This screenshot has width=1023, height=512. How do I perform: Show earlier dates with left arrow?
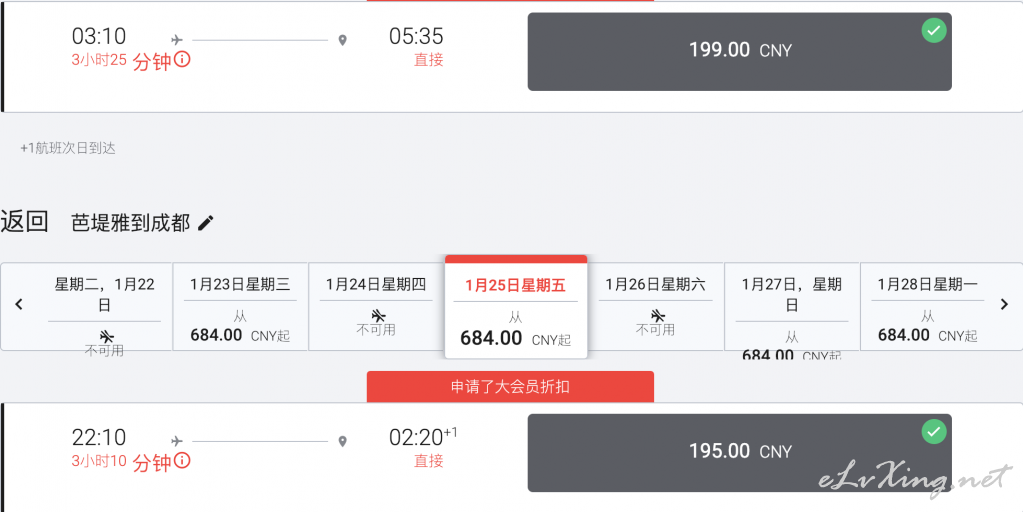tap(19, 304)
